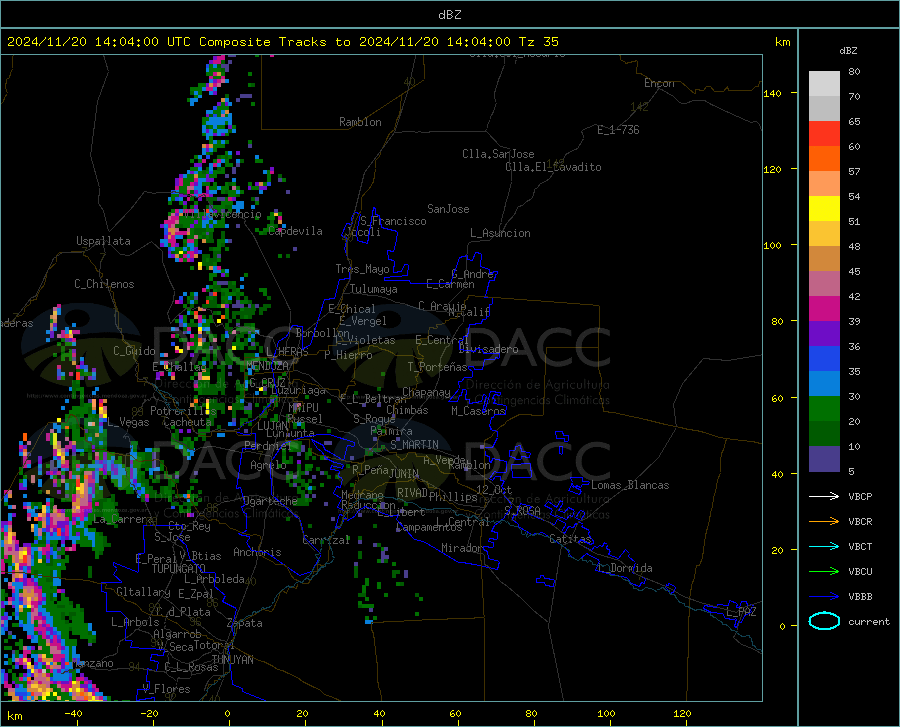
Task: Click the cyan VBCT arrow legend icon
Action: [824, 546]
